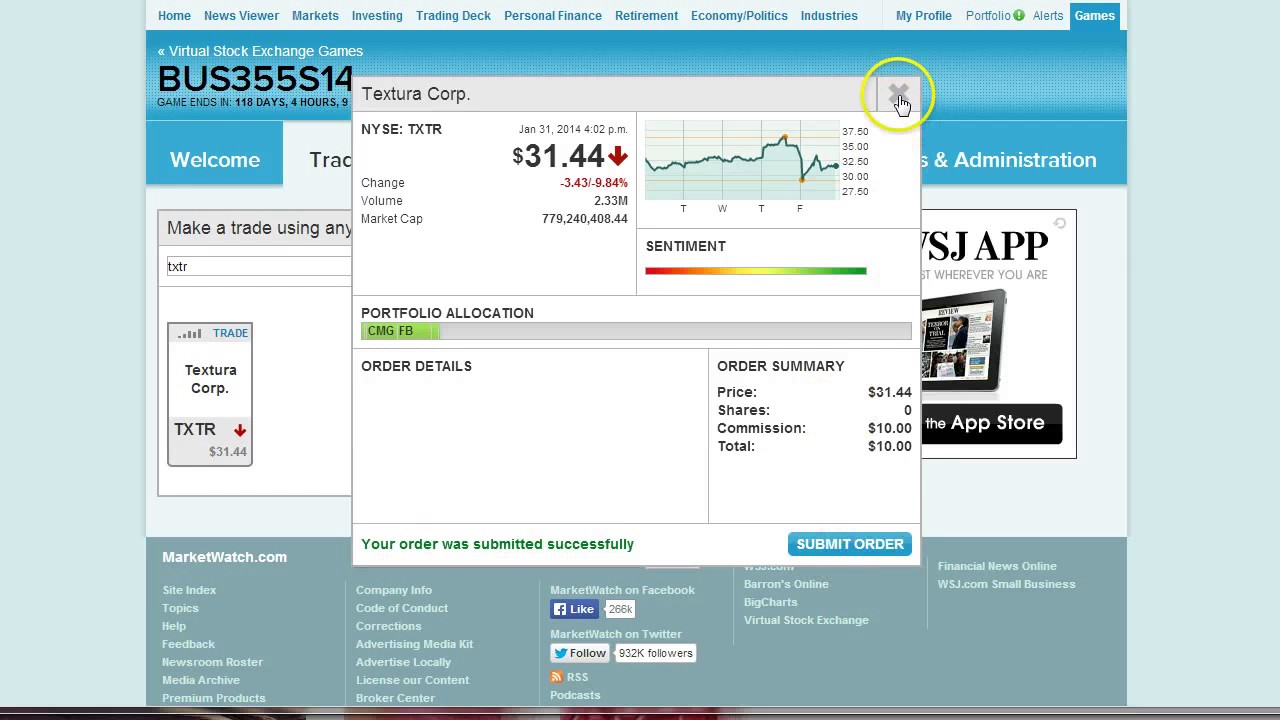Click the sentiment gradient bar

coord(756,270)
